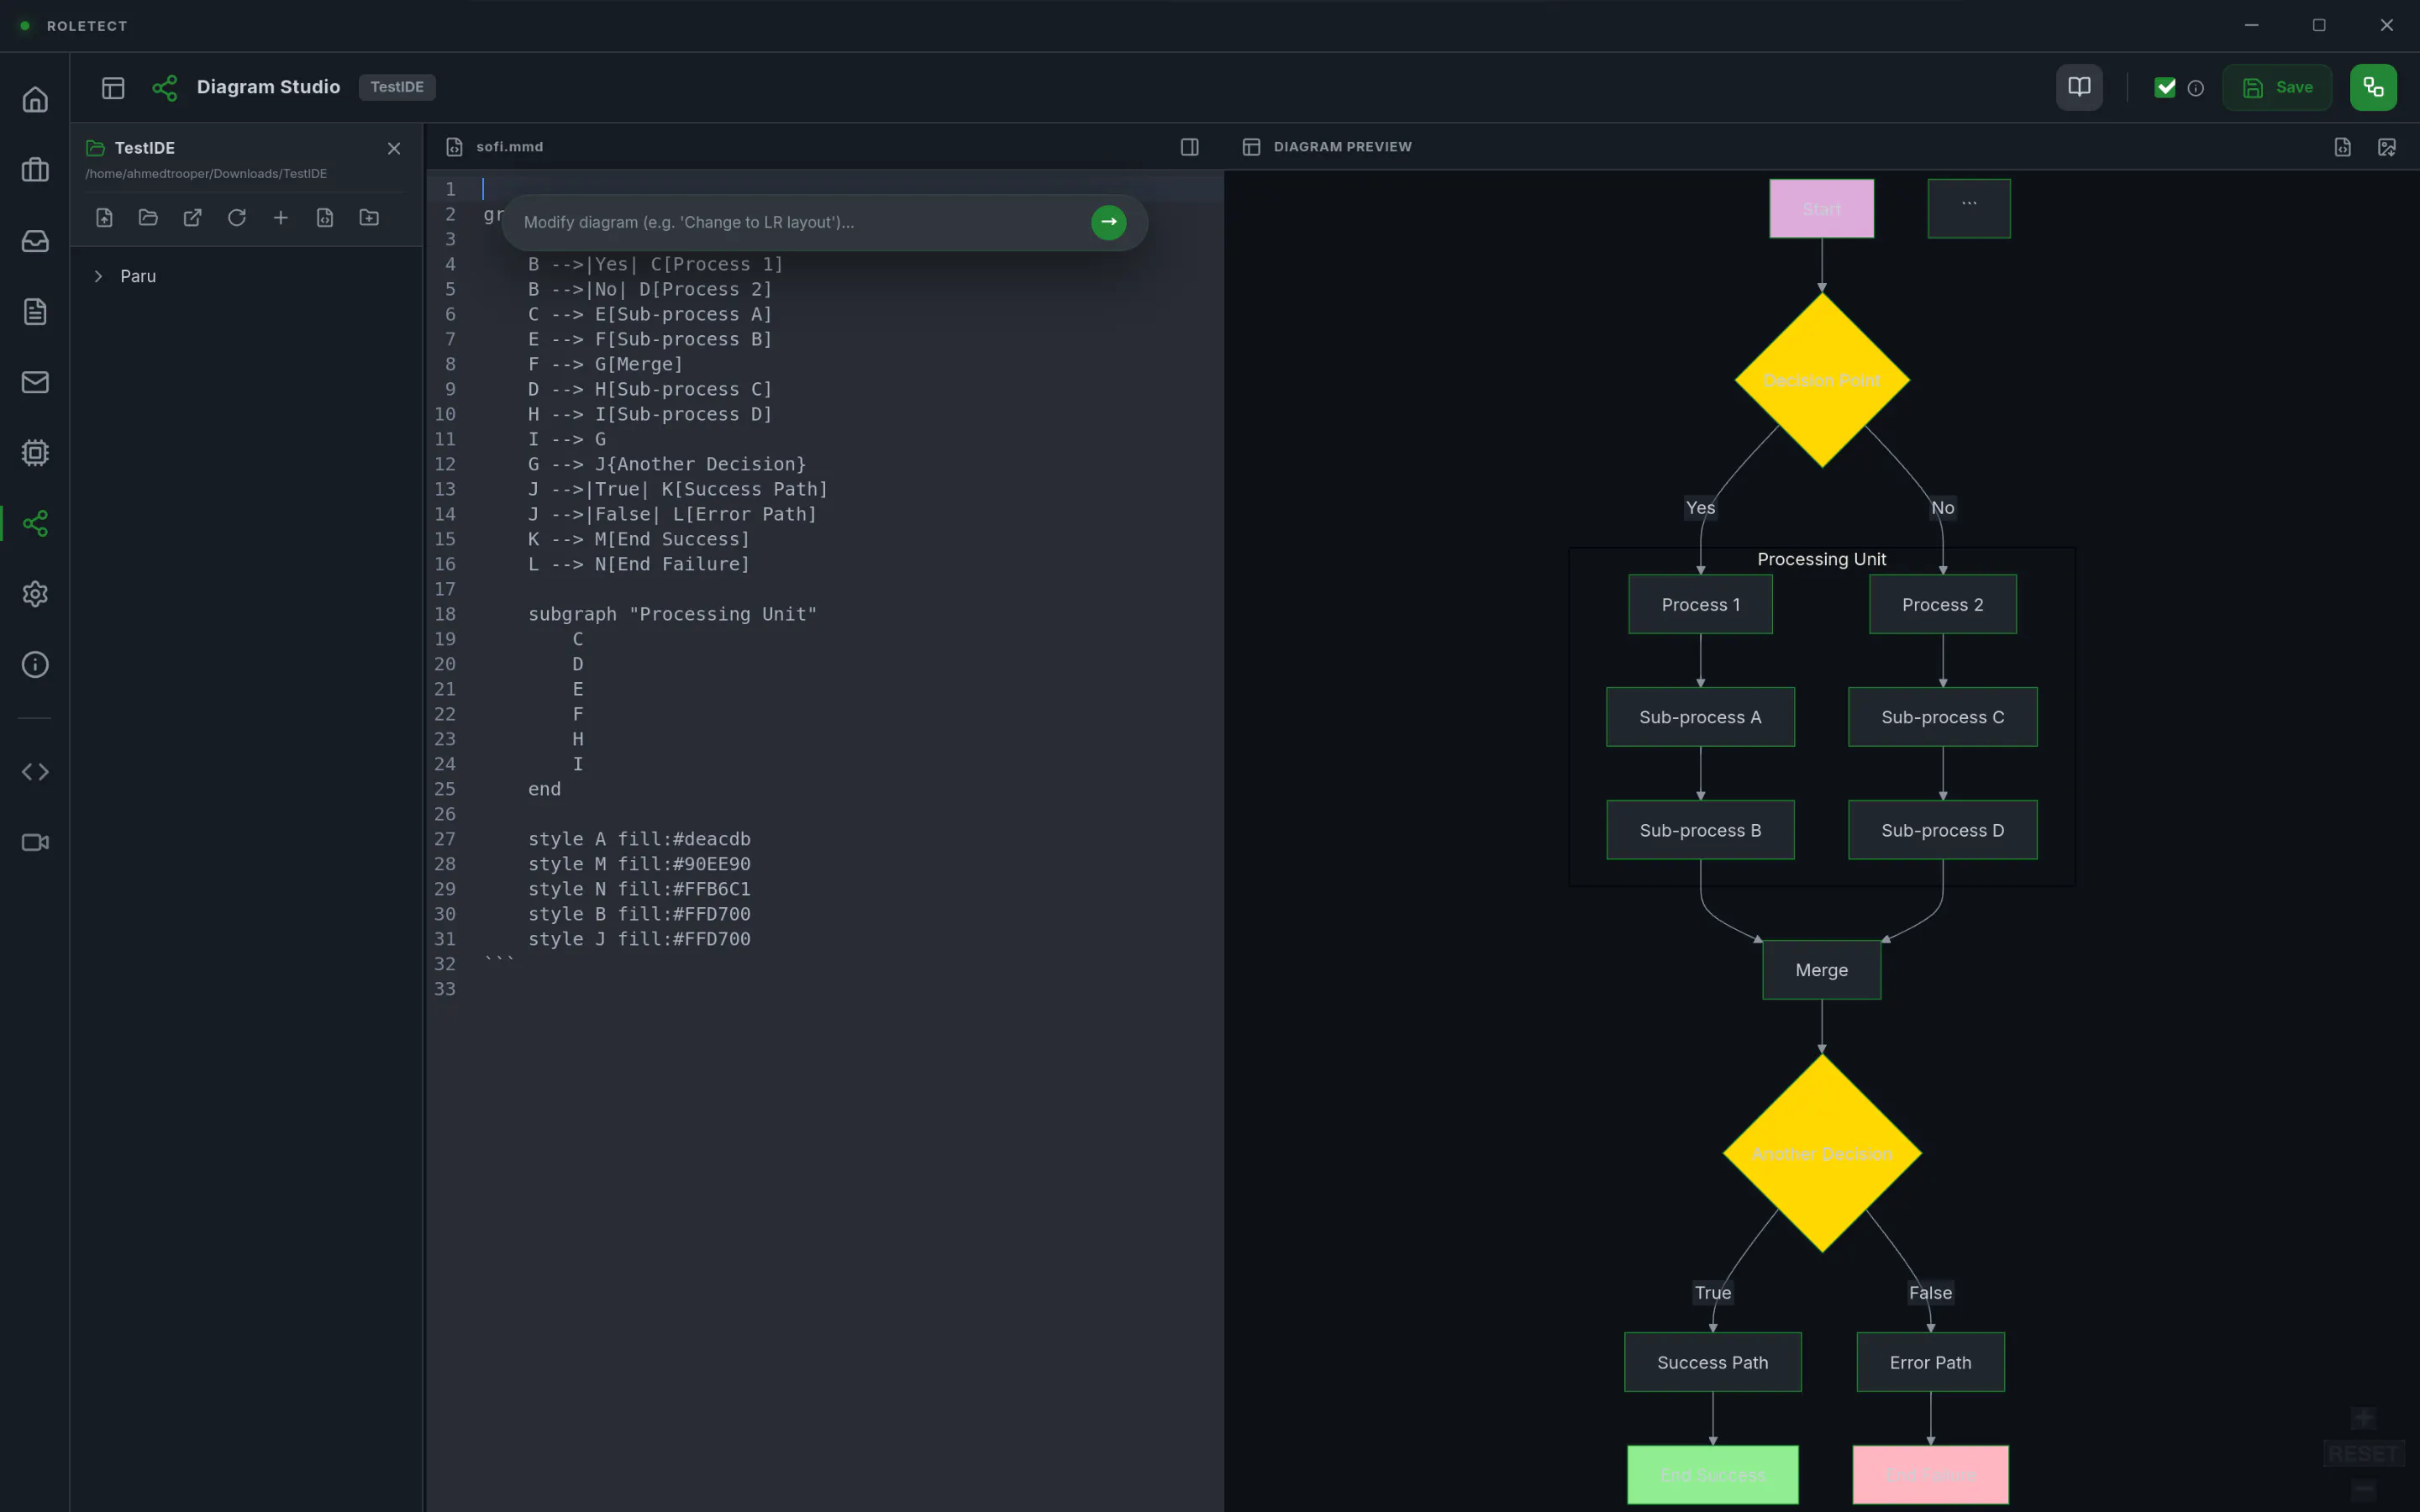Viewport: 2420px width, 1512px height.
Task: Click code line 'style A fill:#deacdb'
Action: 639,839
